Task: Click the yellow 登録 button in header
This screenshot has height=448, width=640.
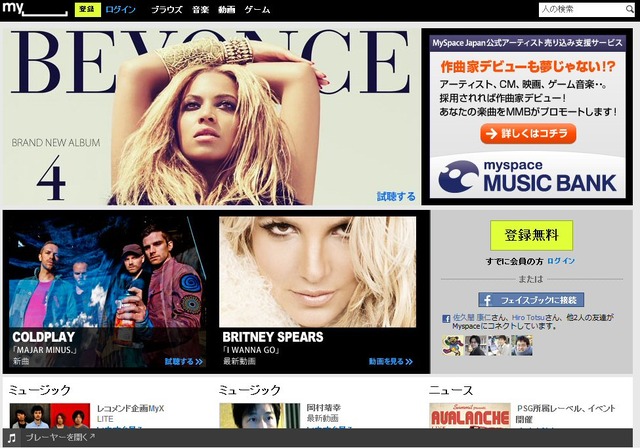Action: (88, 10)
